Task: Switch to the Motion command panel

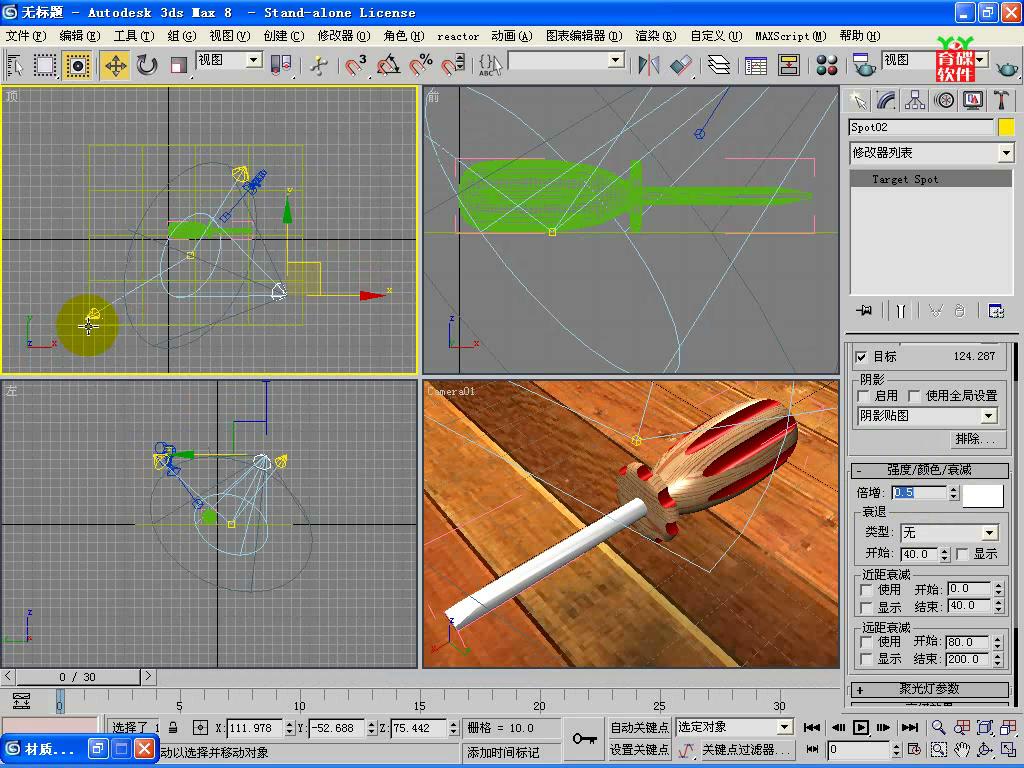Action: tap(944, 101)
